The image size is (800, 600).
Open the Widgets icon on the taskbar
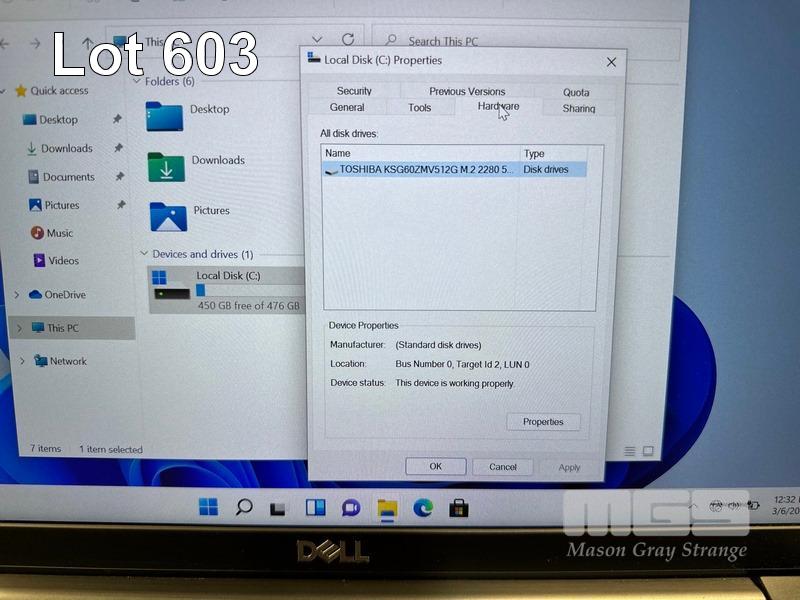point(315,508)
